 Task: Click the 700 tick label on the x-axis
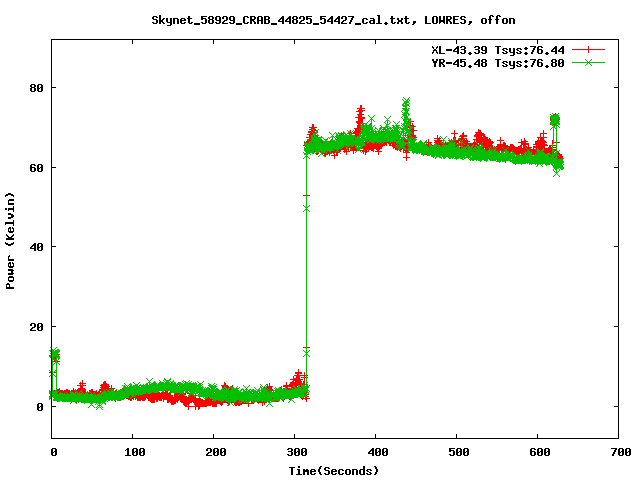pos(617,453)
